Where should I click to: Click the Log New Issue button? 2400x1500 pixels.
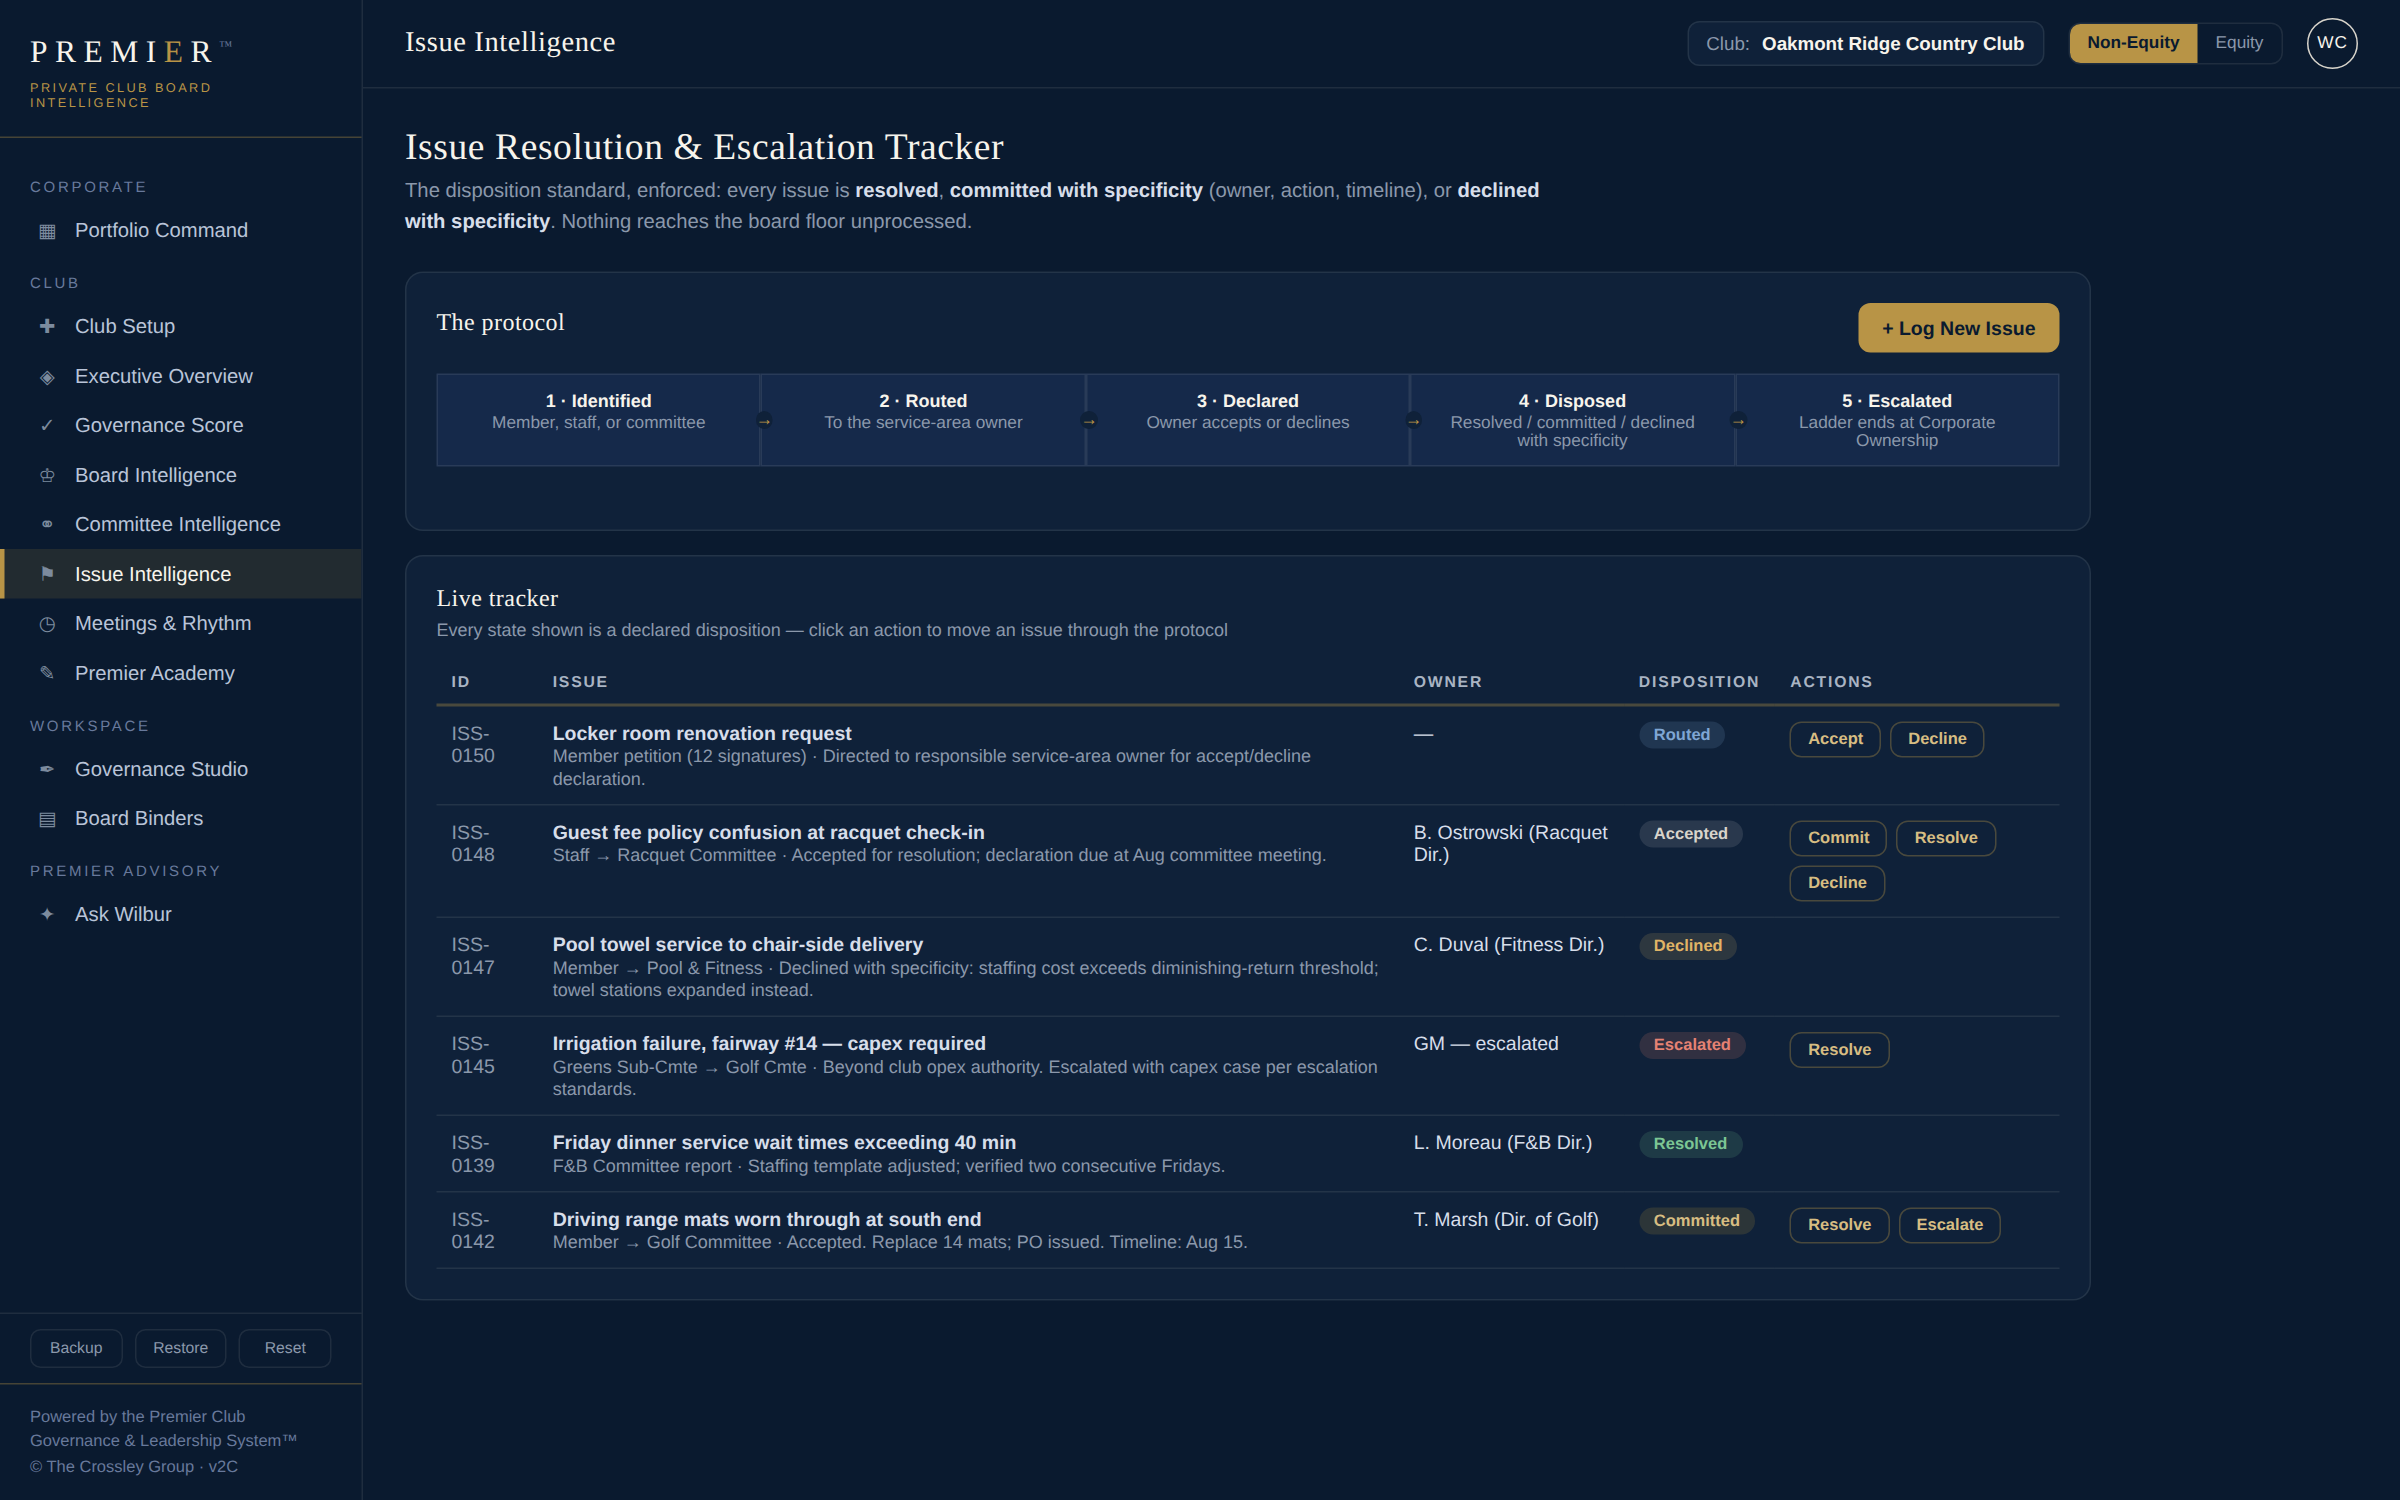1958,328
